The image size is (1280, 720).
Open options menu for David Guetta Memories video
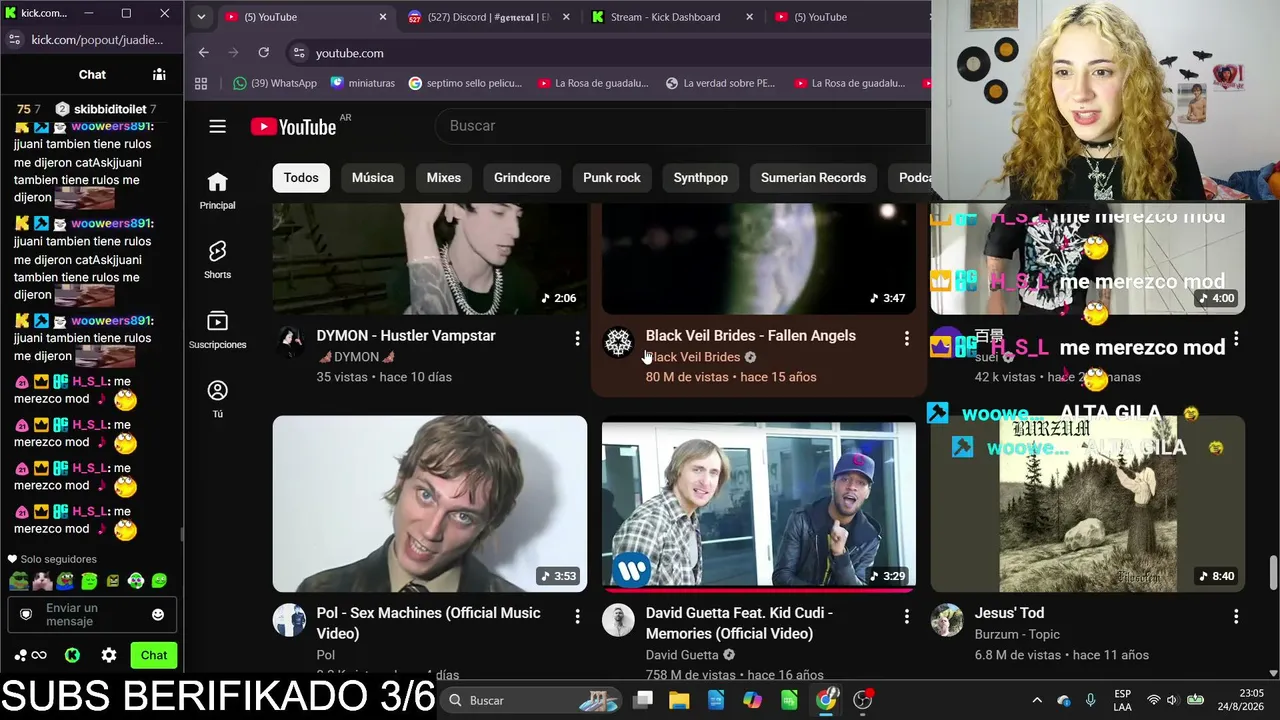(x=907, y=616)
